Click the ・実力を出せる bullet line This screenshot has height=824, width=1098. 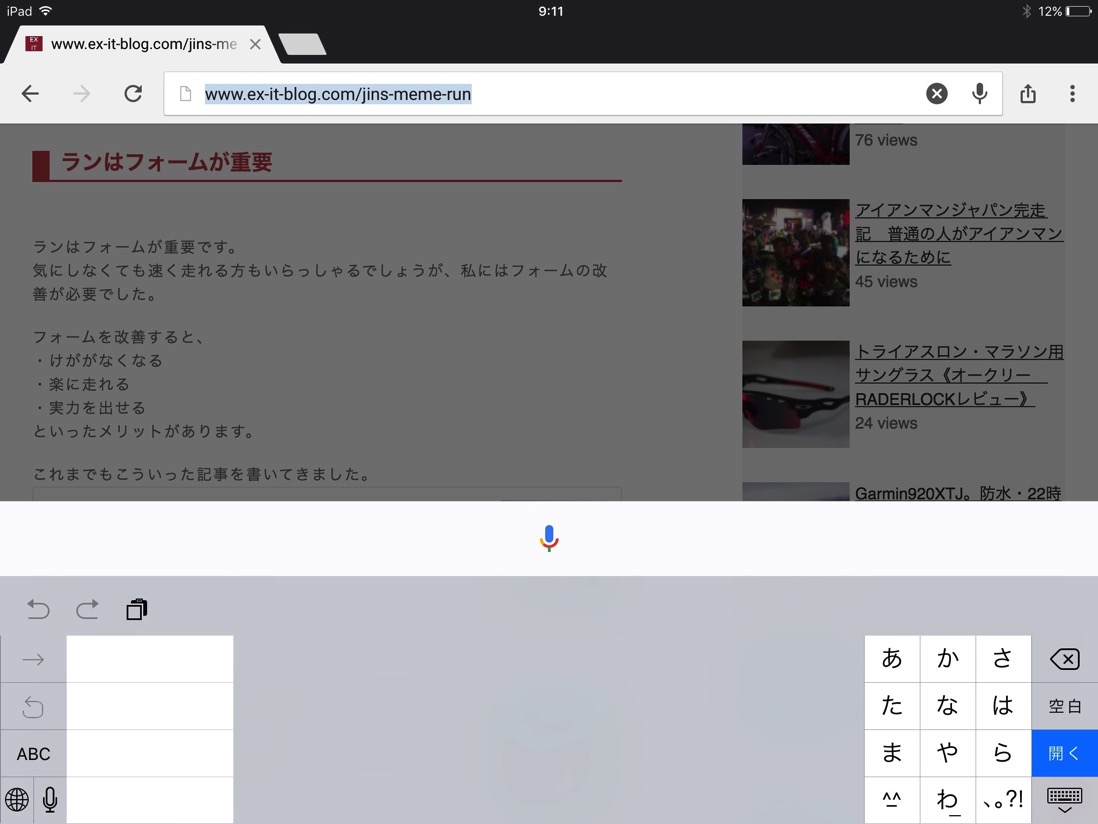click(90, 407)
